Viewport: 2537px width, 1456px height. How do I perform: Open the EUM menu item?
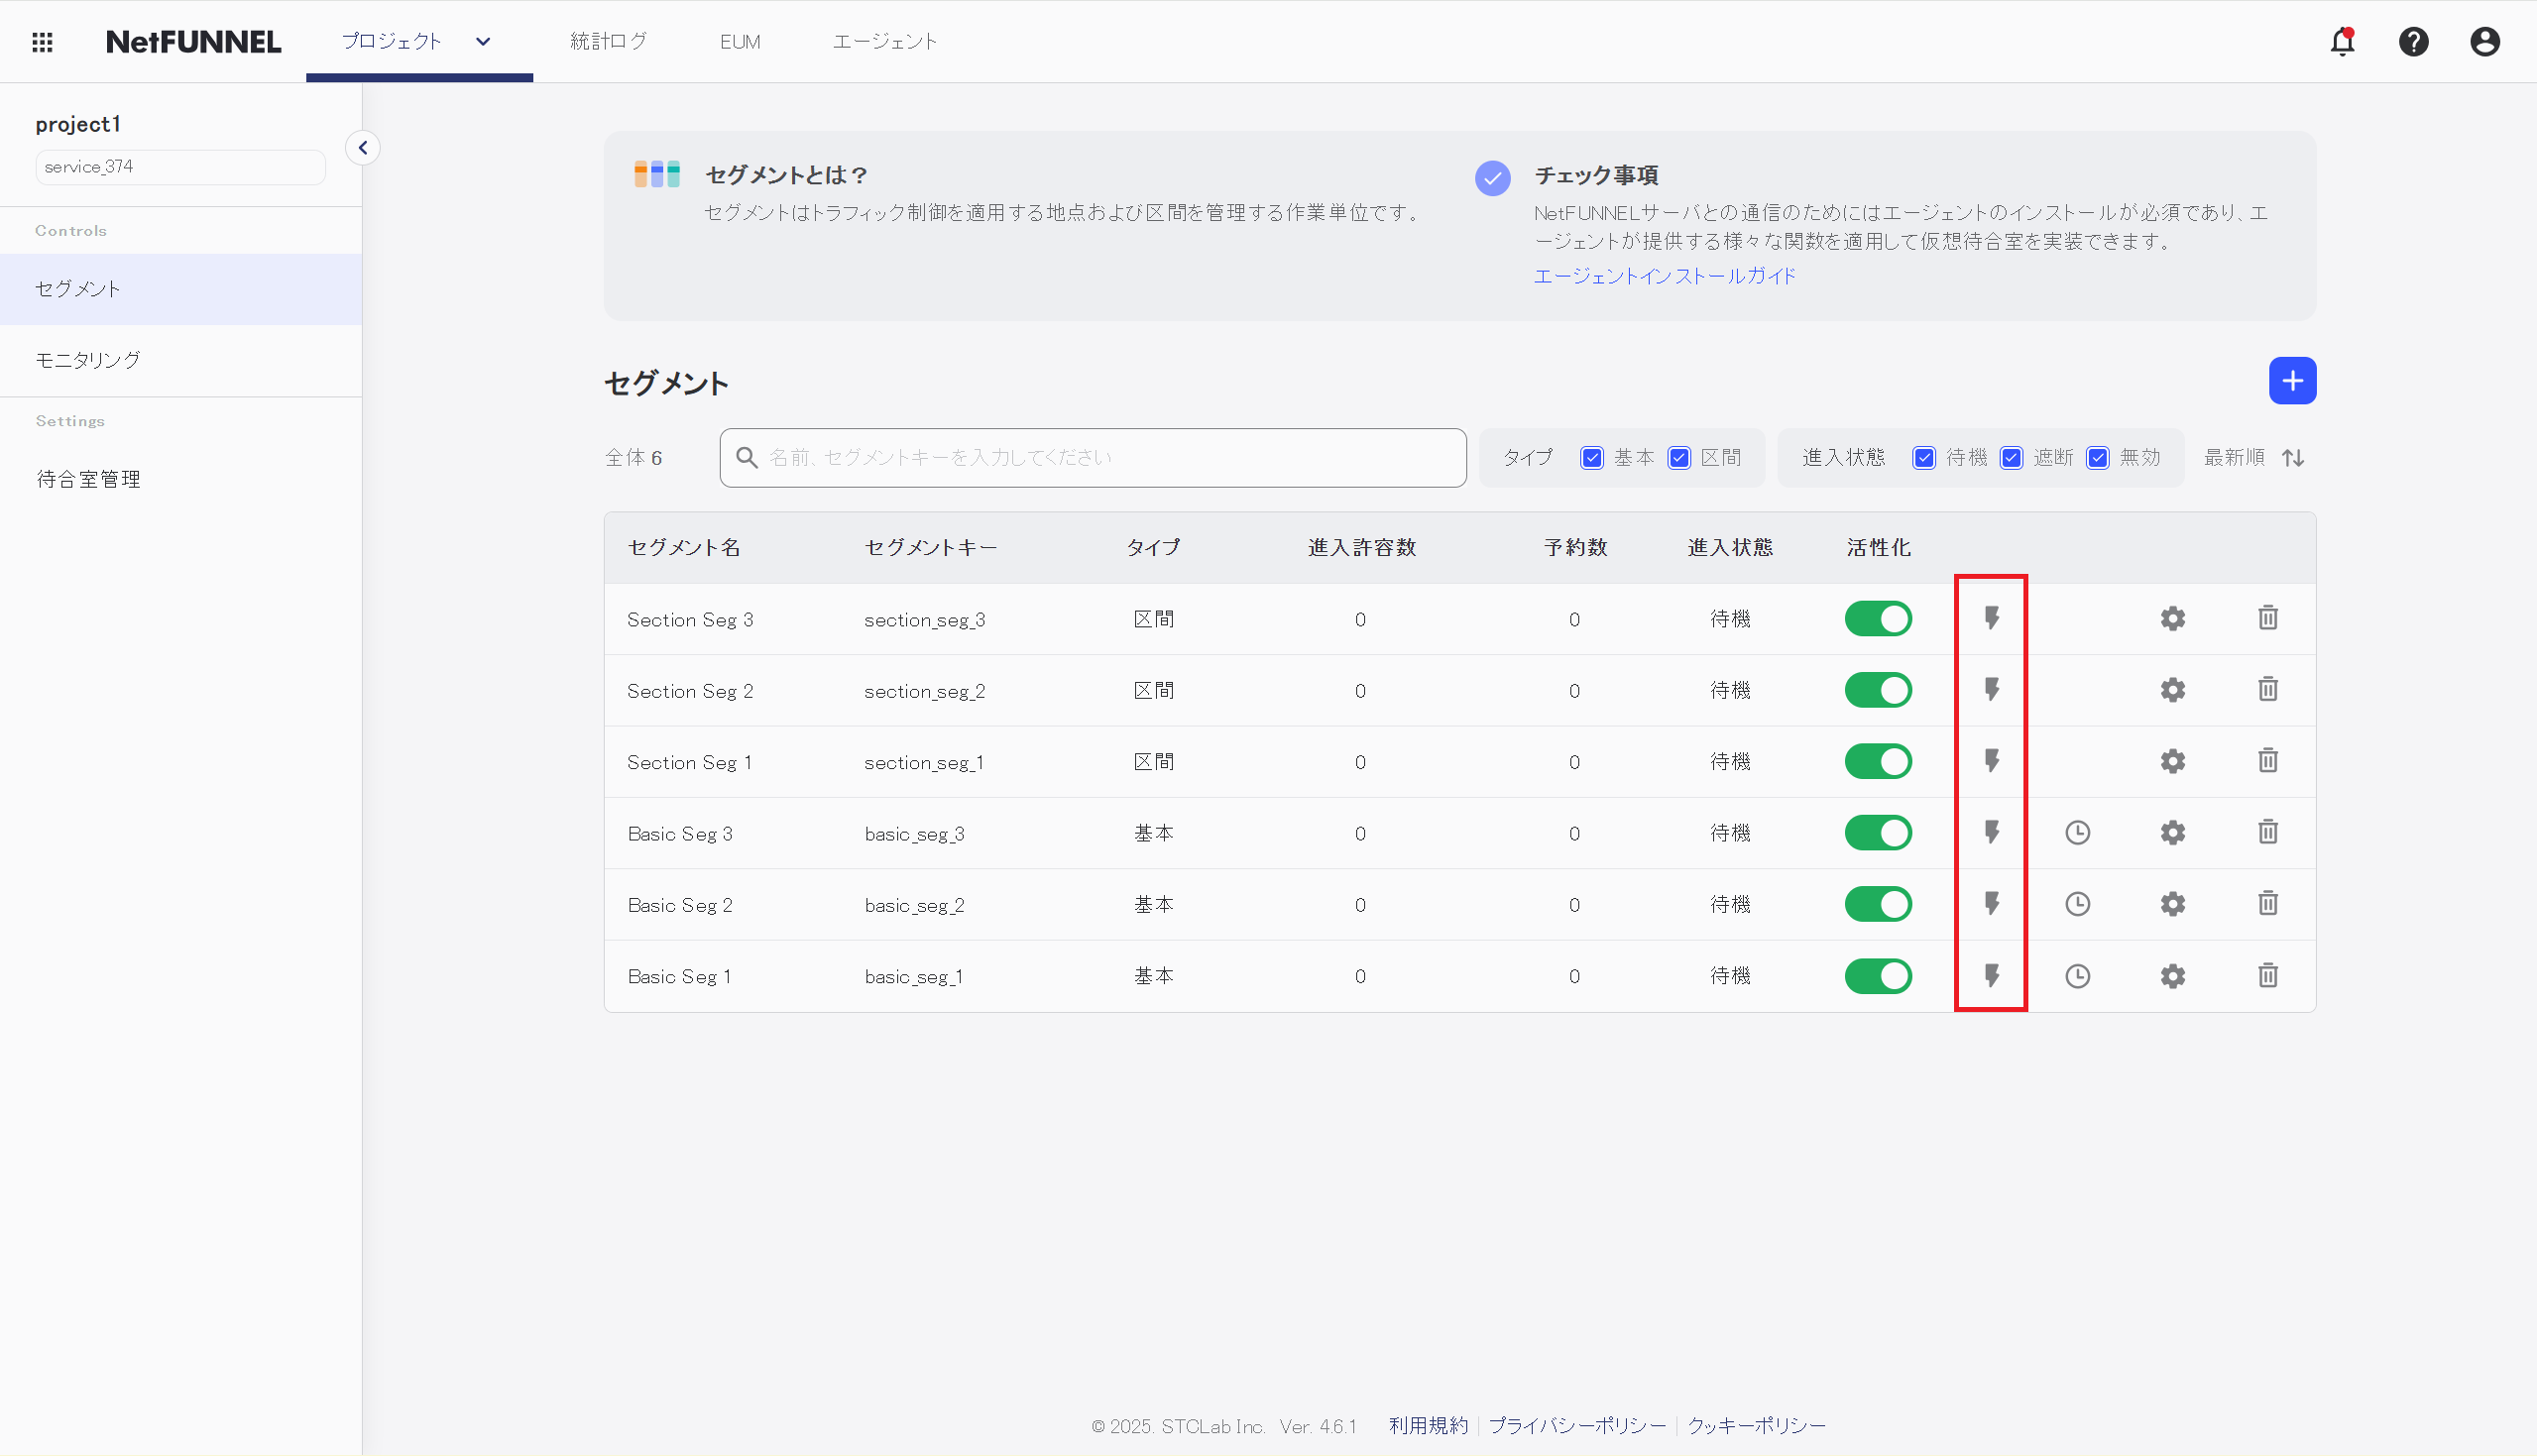[x=740, y=41]
